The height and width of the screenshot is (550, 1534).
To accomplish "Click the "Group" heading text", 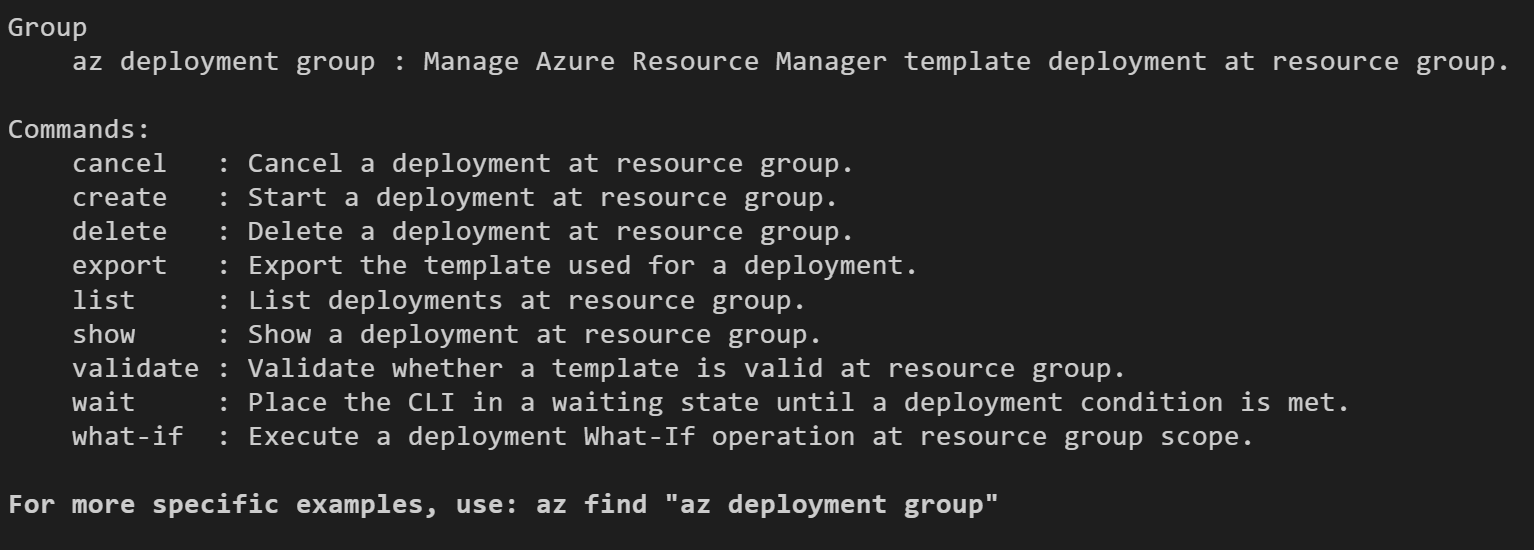I will (47, 28).
